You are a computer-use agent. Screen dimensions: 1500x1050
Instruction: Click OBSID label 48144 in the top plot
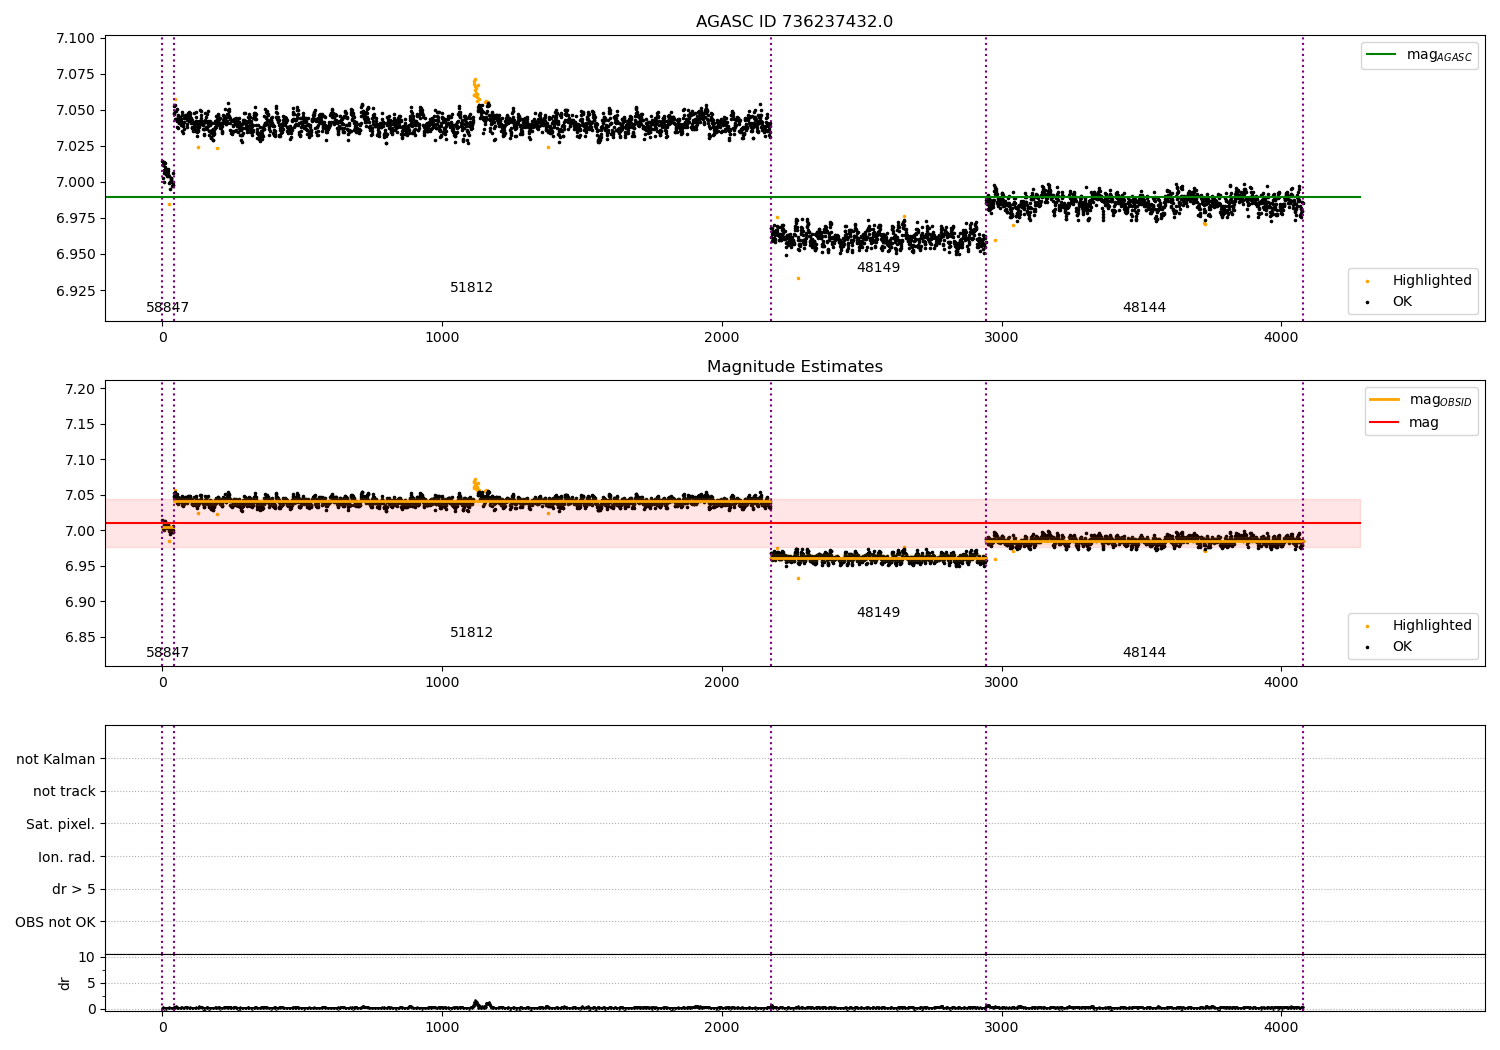[x=1144, y=308]
